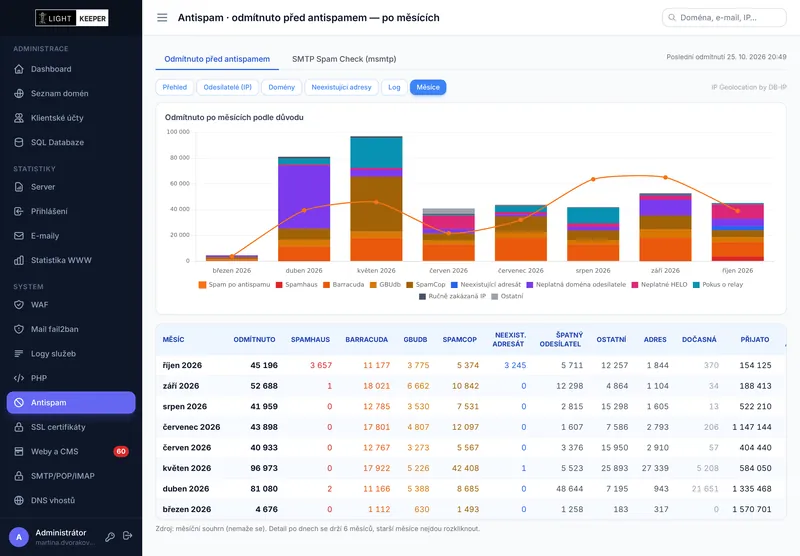Toggle Neexistující adresát legend series
The image size is (800, 556).
pyautogui.click(x=486, y=285)
